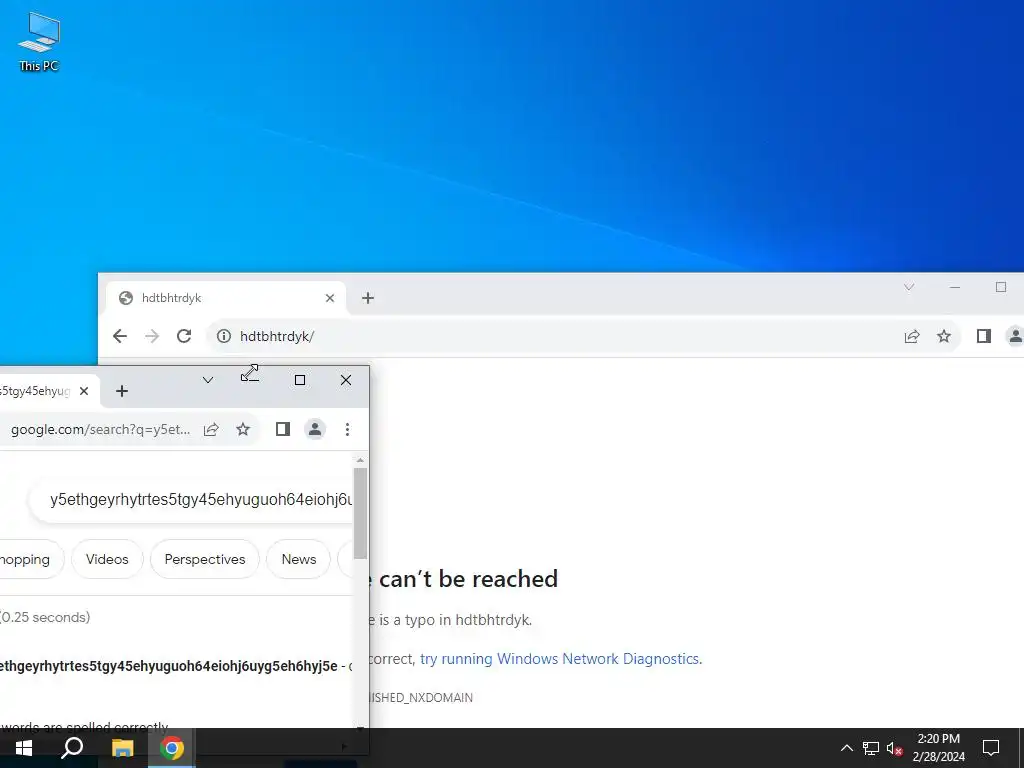The height and width of the screenshot is (768, 1024).
Task: Maximize the hdtbhtrdyk Chrome window
Action: 1000,287
